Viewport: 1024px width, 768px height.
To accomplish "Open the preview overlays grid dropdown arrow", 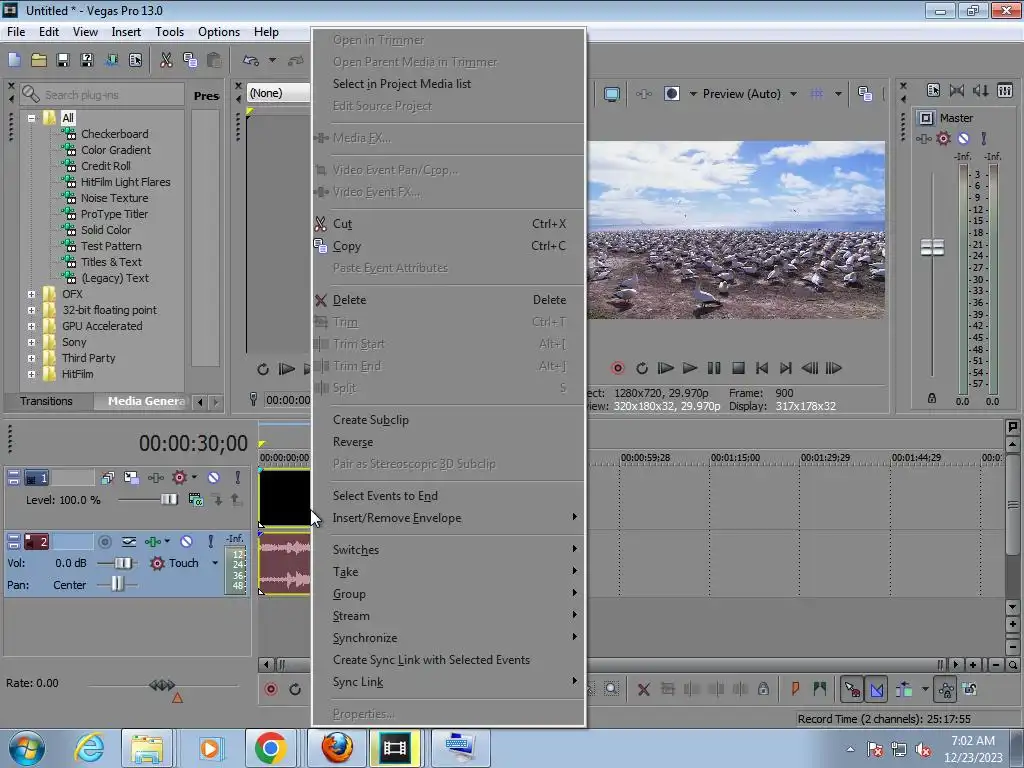I will pos(838,94).
